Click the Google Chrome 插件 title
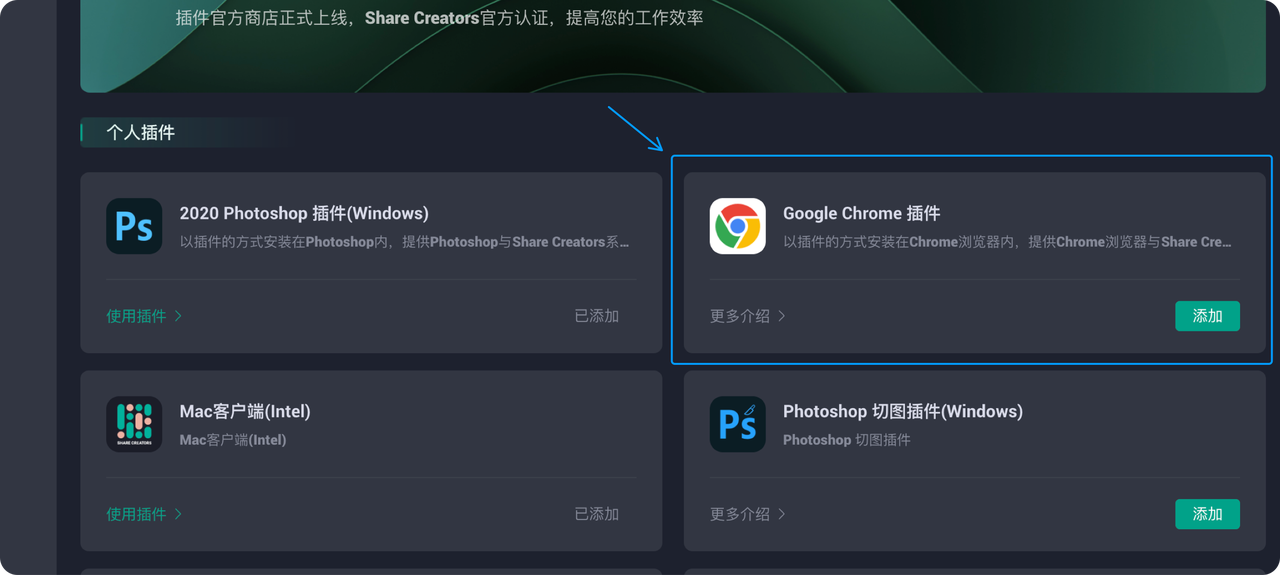This screenshot has height=575, width=1280. click(x=861, y=213)
